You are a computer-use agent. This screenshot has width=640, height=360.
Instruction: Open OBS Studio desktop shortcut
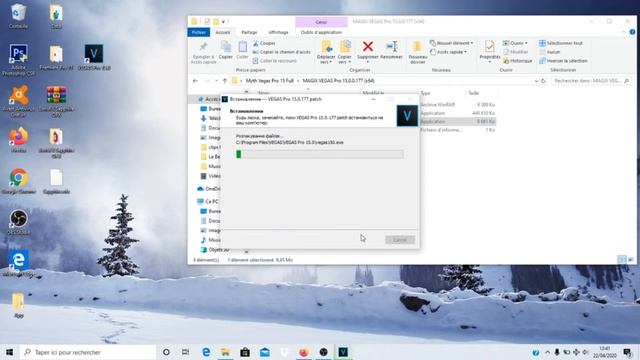point(18,222)
